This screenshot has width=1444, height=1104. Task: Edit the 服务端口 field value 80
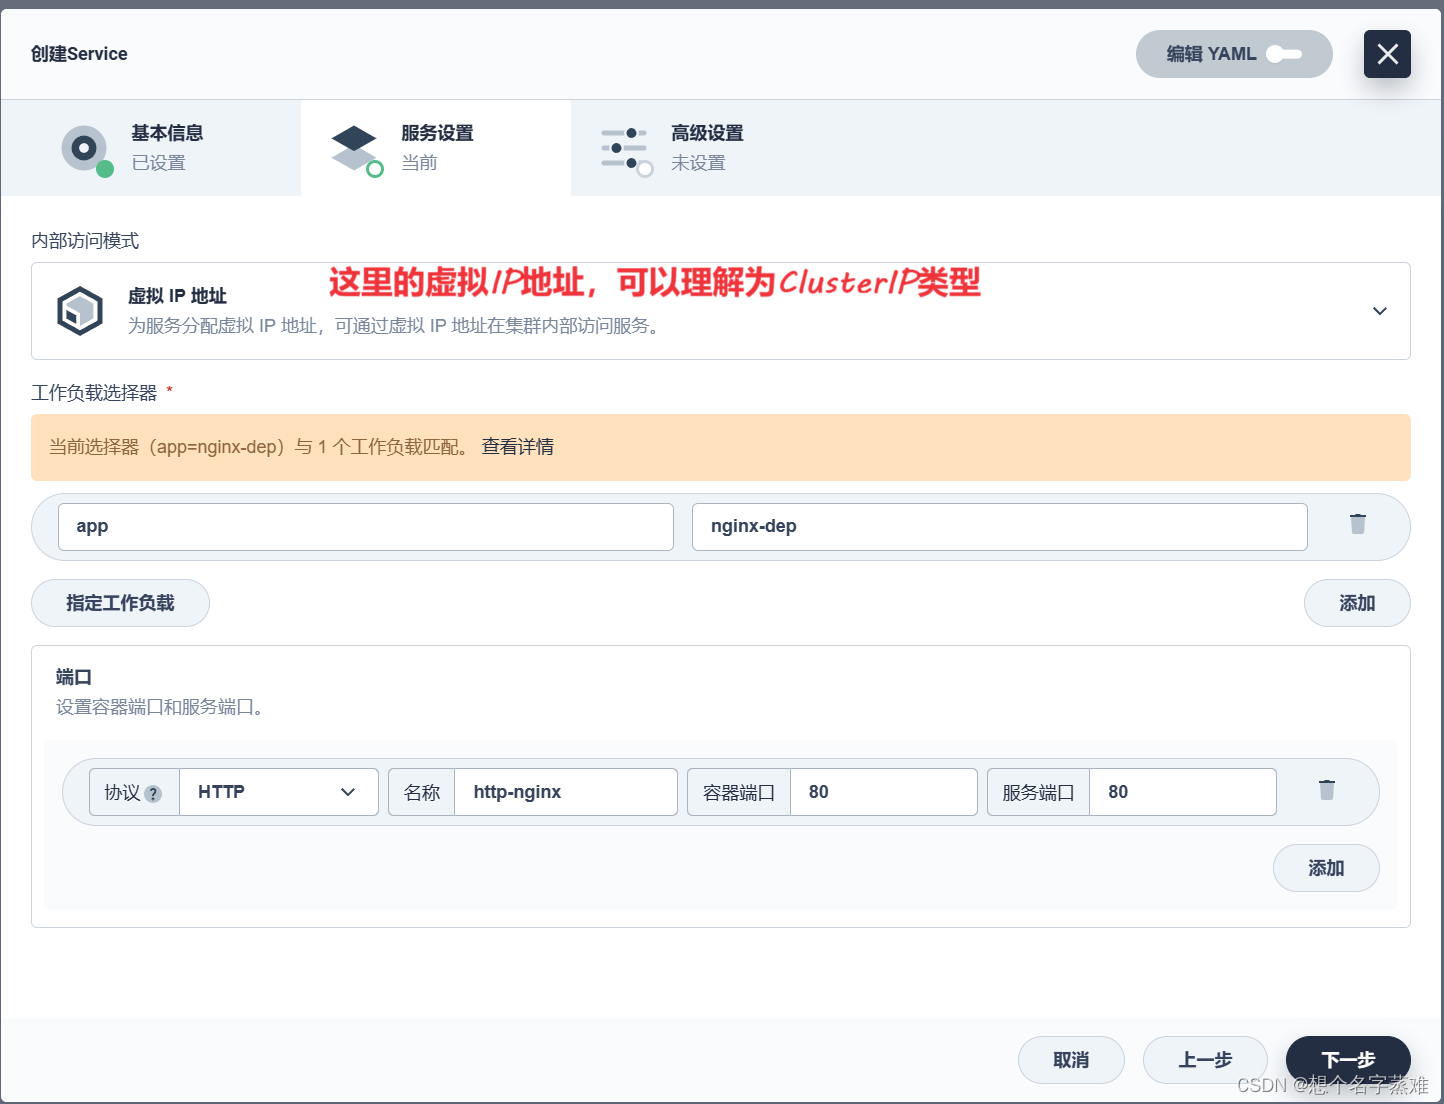point(1183,792)
